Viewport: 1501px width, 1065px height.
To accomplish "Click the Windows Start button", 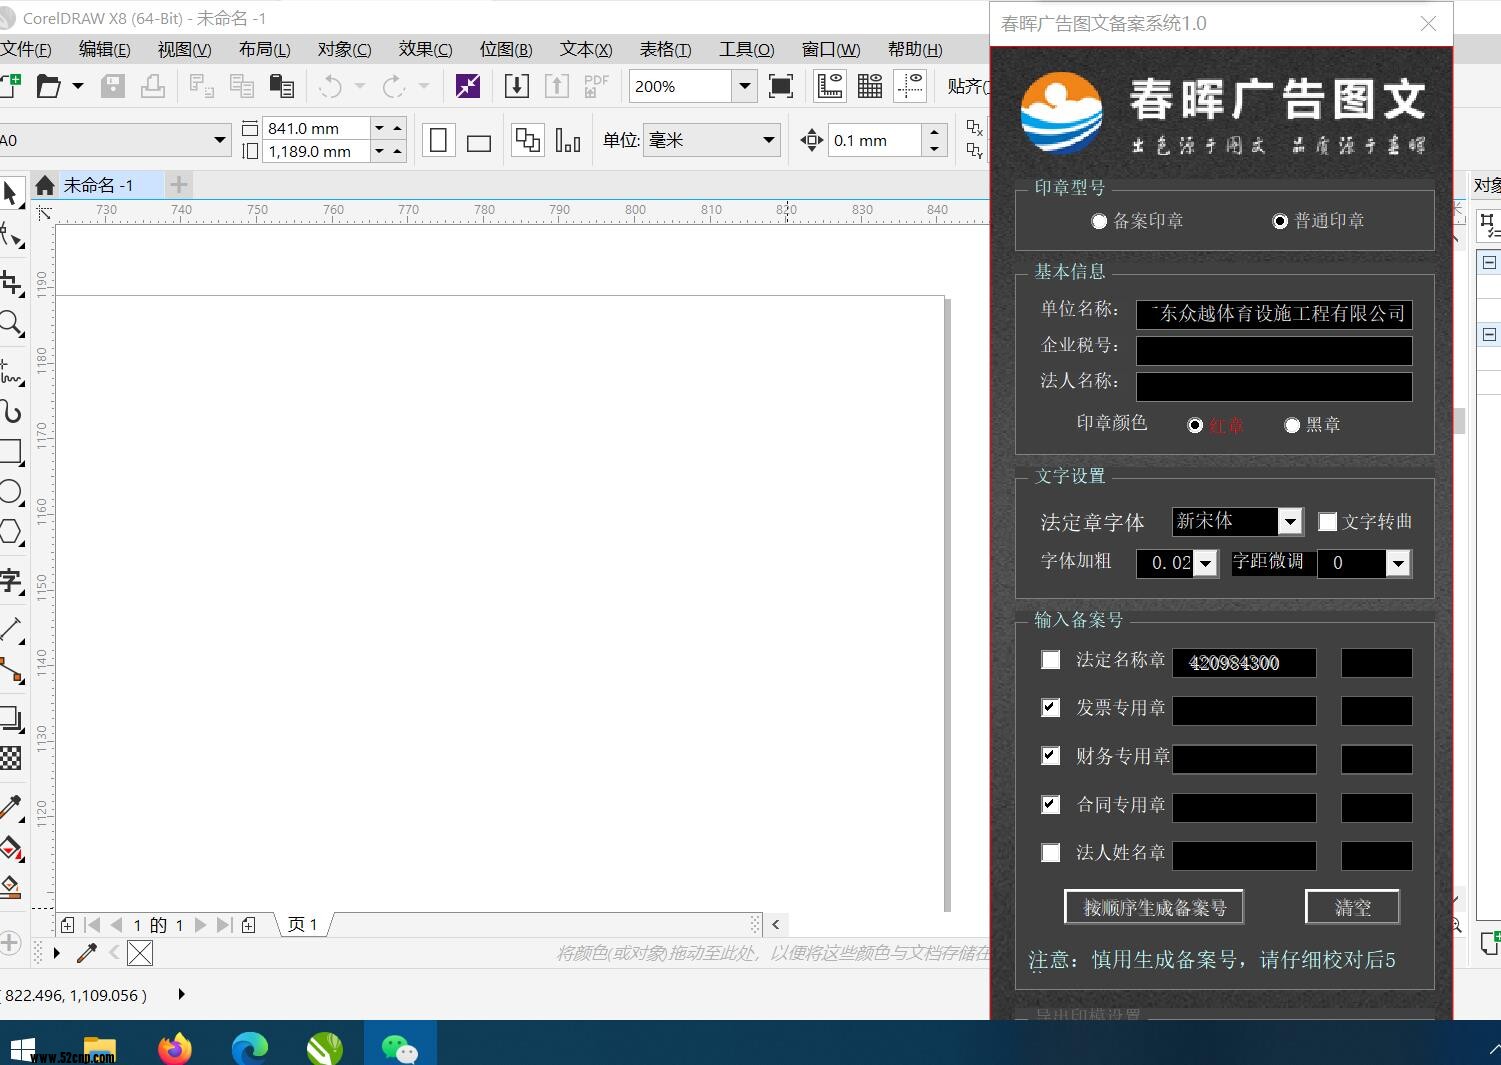I will (x=22, y=1047).
